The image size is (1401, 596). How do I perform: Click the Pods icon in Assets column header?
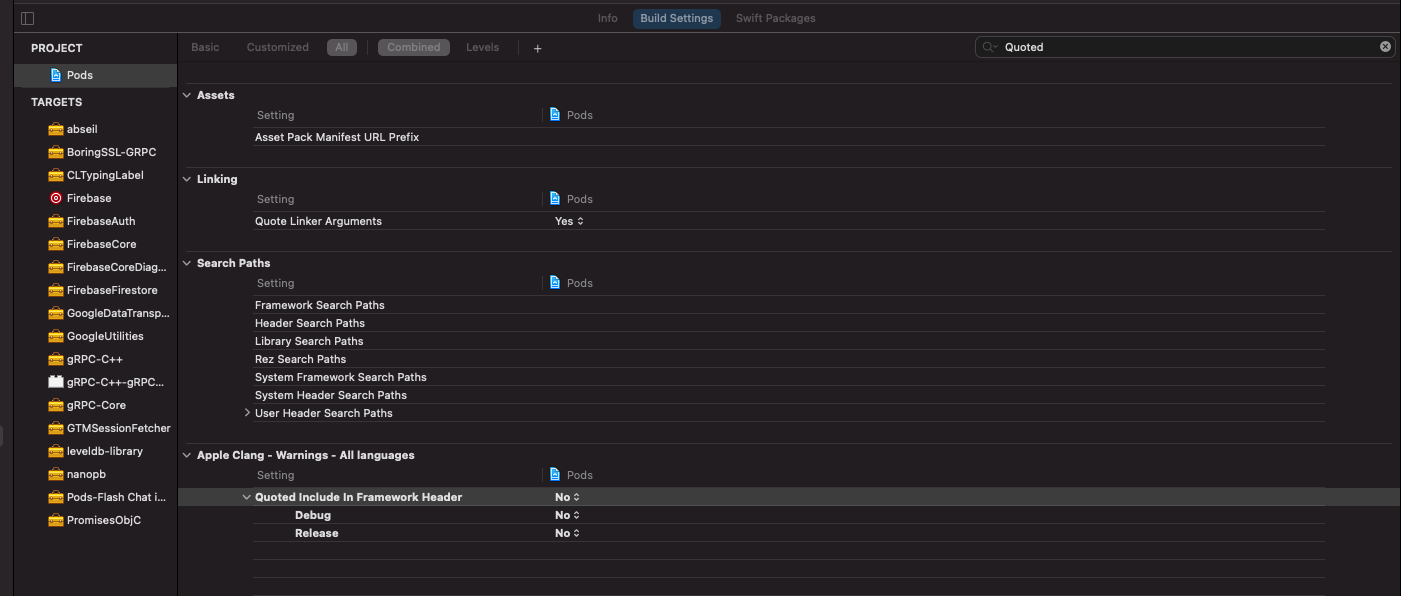[555, 115]
